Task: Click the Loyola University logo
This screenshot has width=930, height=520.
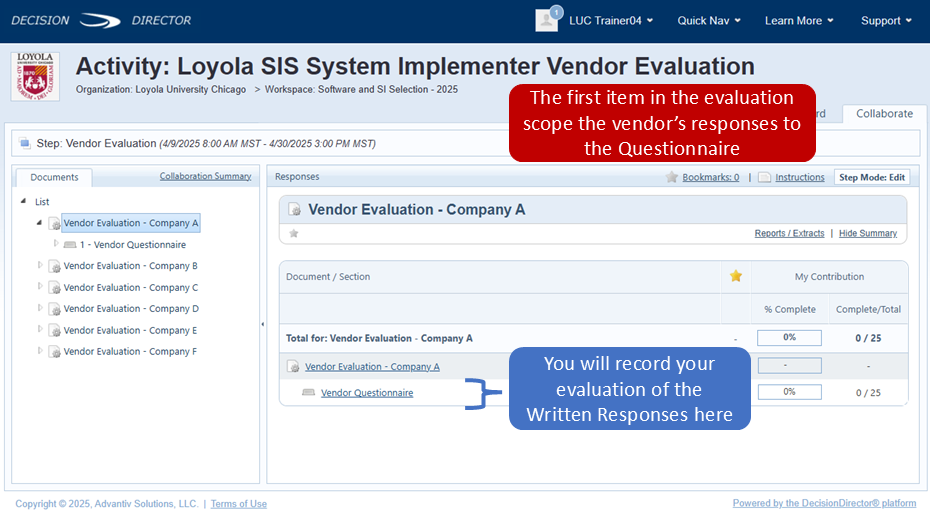Action: pos(35,76)
